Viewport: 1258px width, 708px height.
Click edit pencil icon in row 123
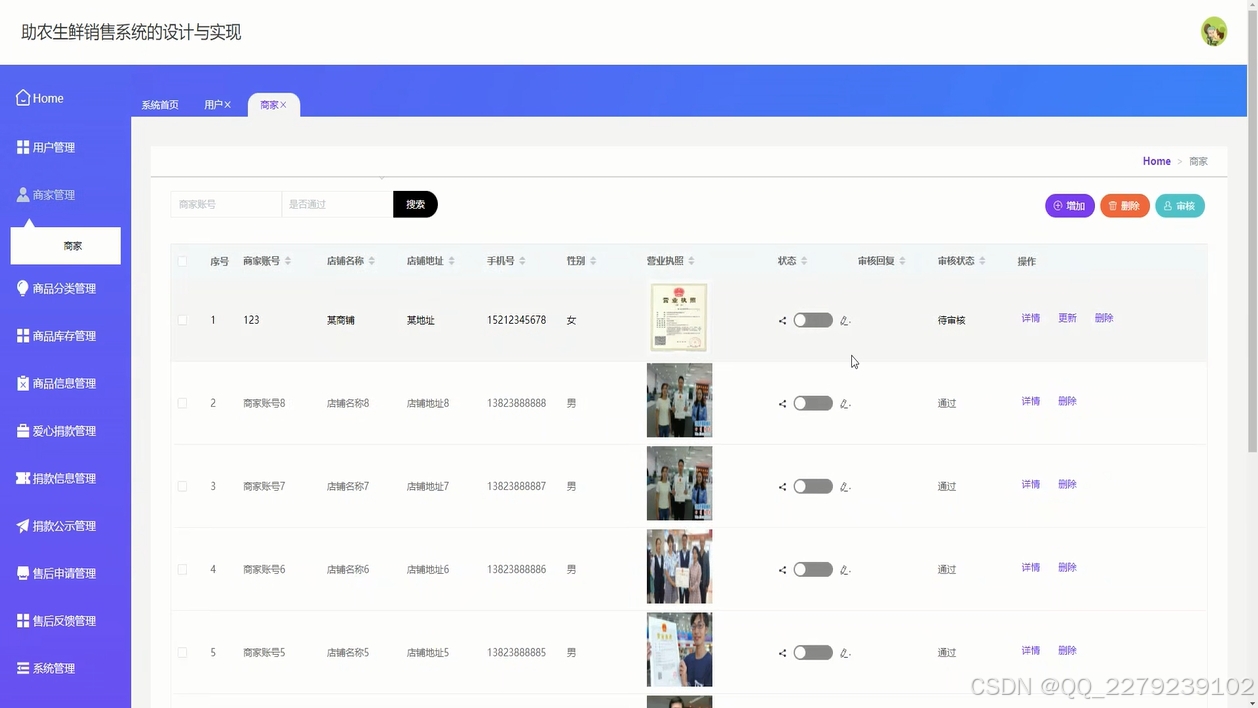pos(845,321)
